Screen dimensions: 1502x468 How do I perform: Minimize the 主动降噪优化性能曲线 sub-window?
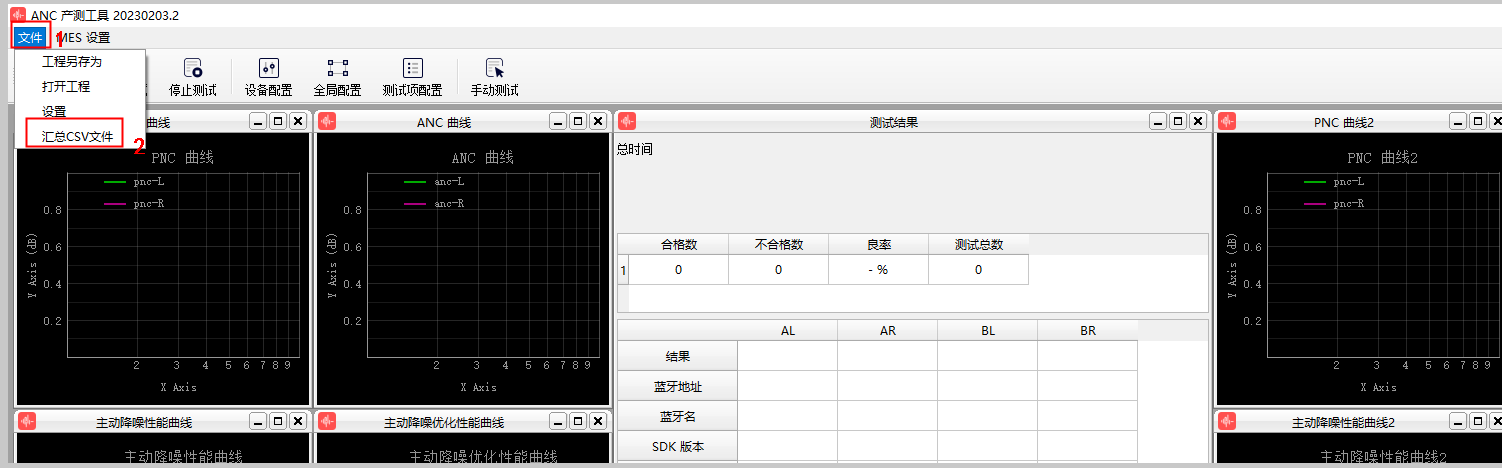click(558, 421)
